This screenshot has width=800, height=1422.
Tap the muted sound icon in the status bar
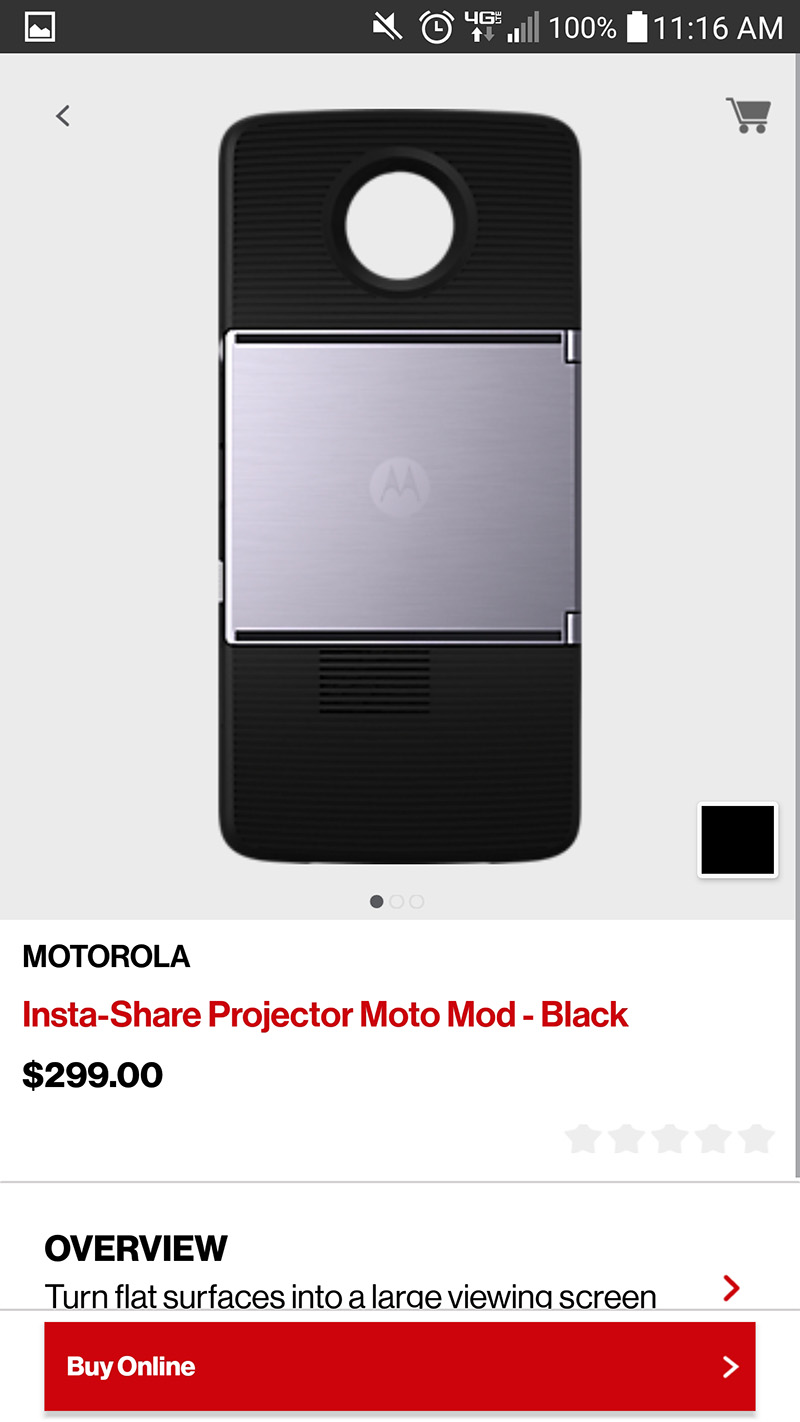click(385, 26)
